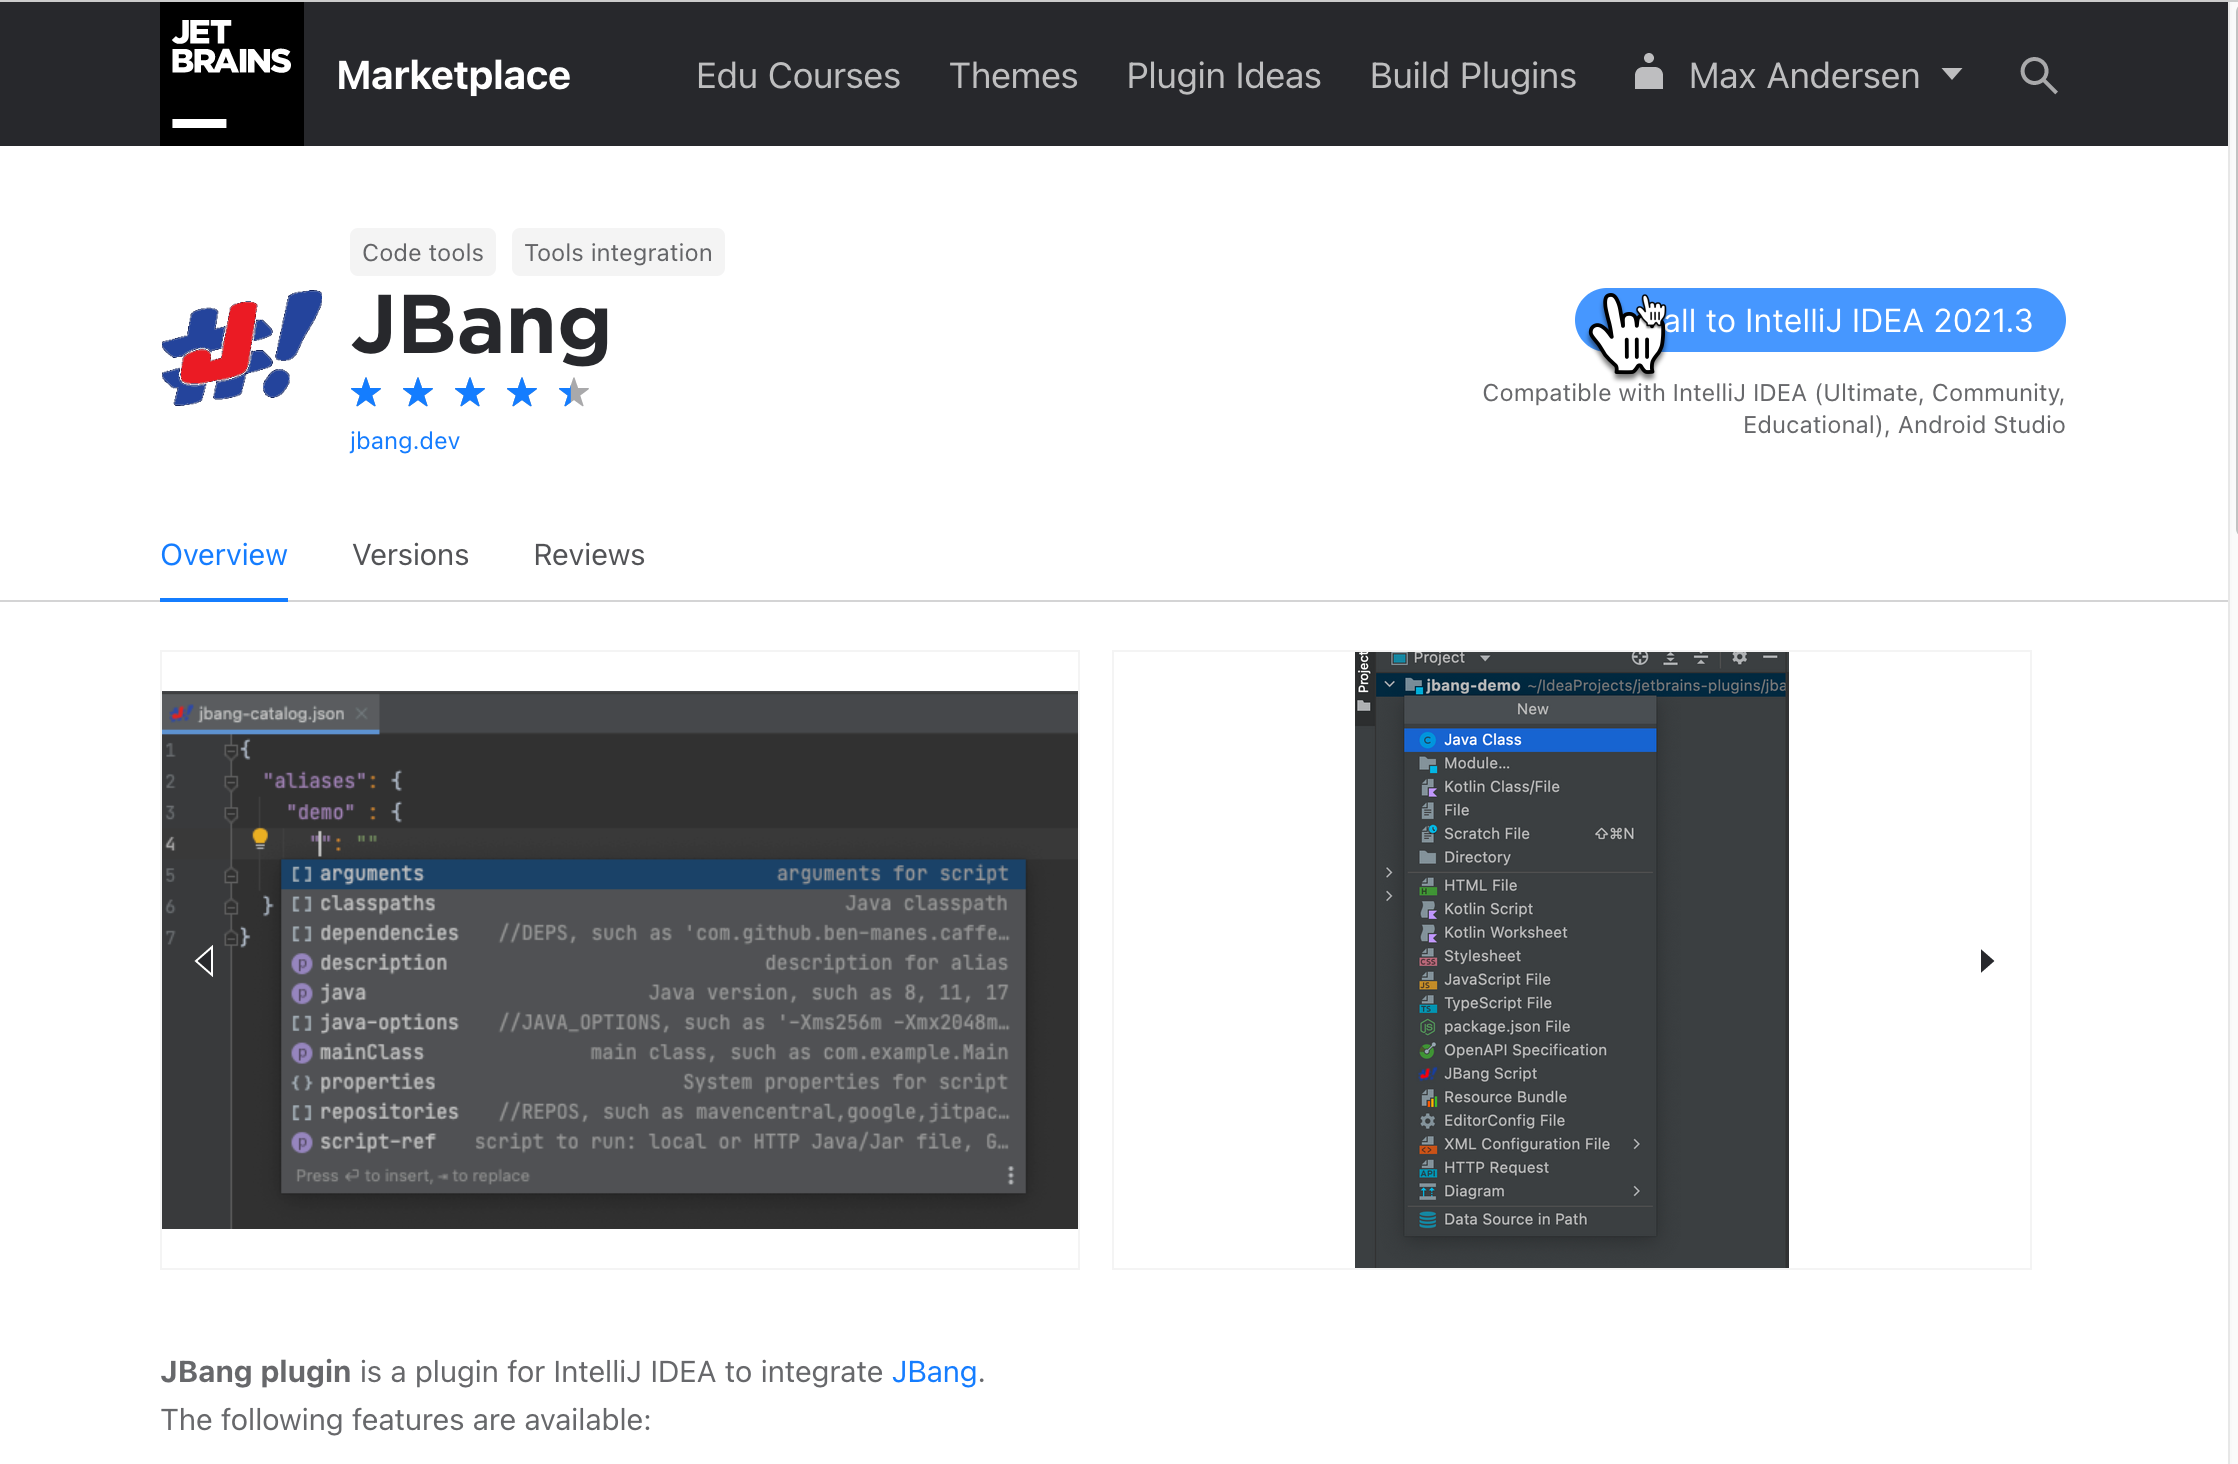
Task: Switch to the Reviews tab
Action: (589, 555)
